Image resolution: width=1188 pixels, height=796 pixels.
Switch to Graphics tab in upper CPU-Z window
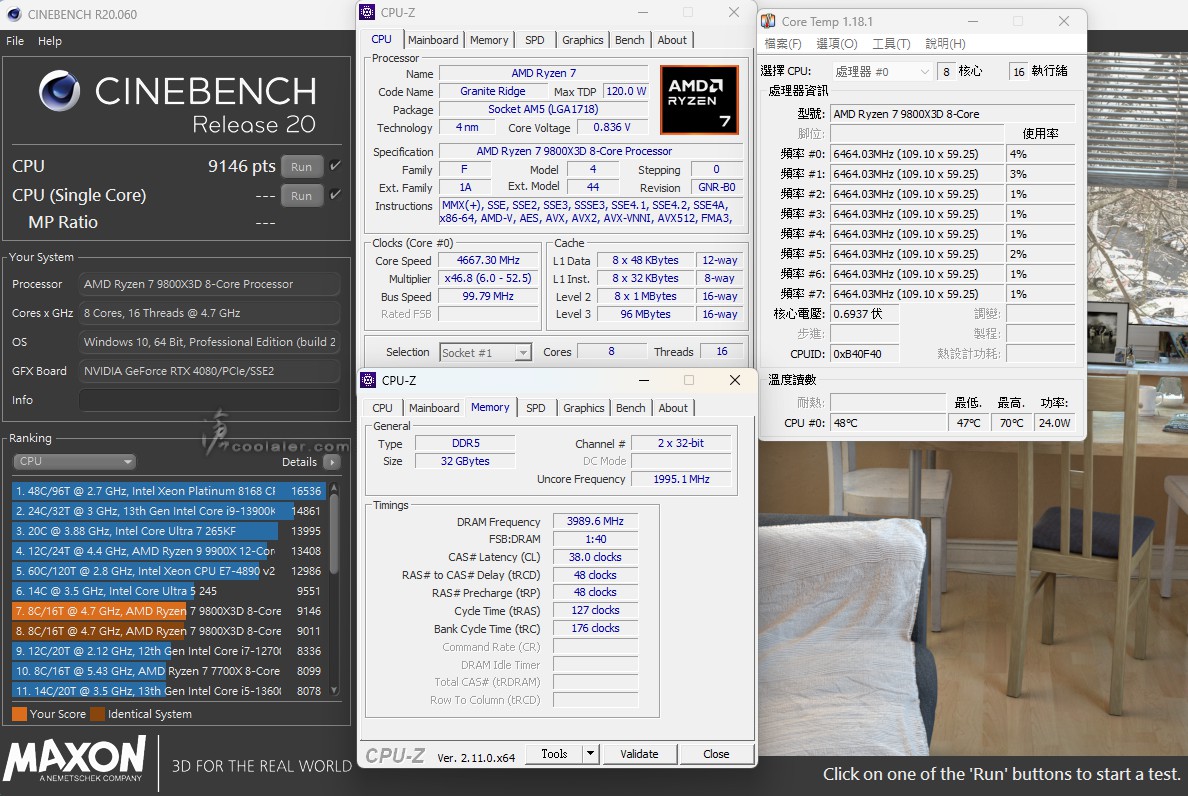point(582,40)
